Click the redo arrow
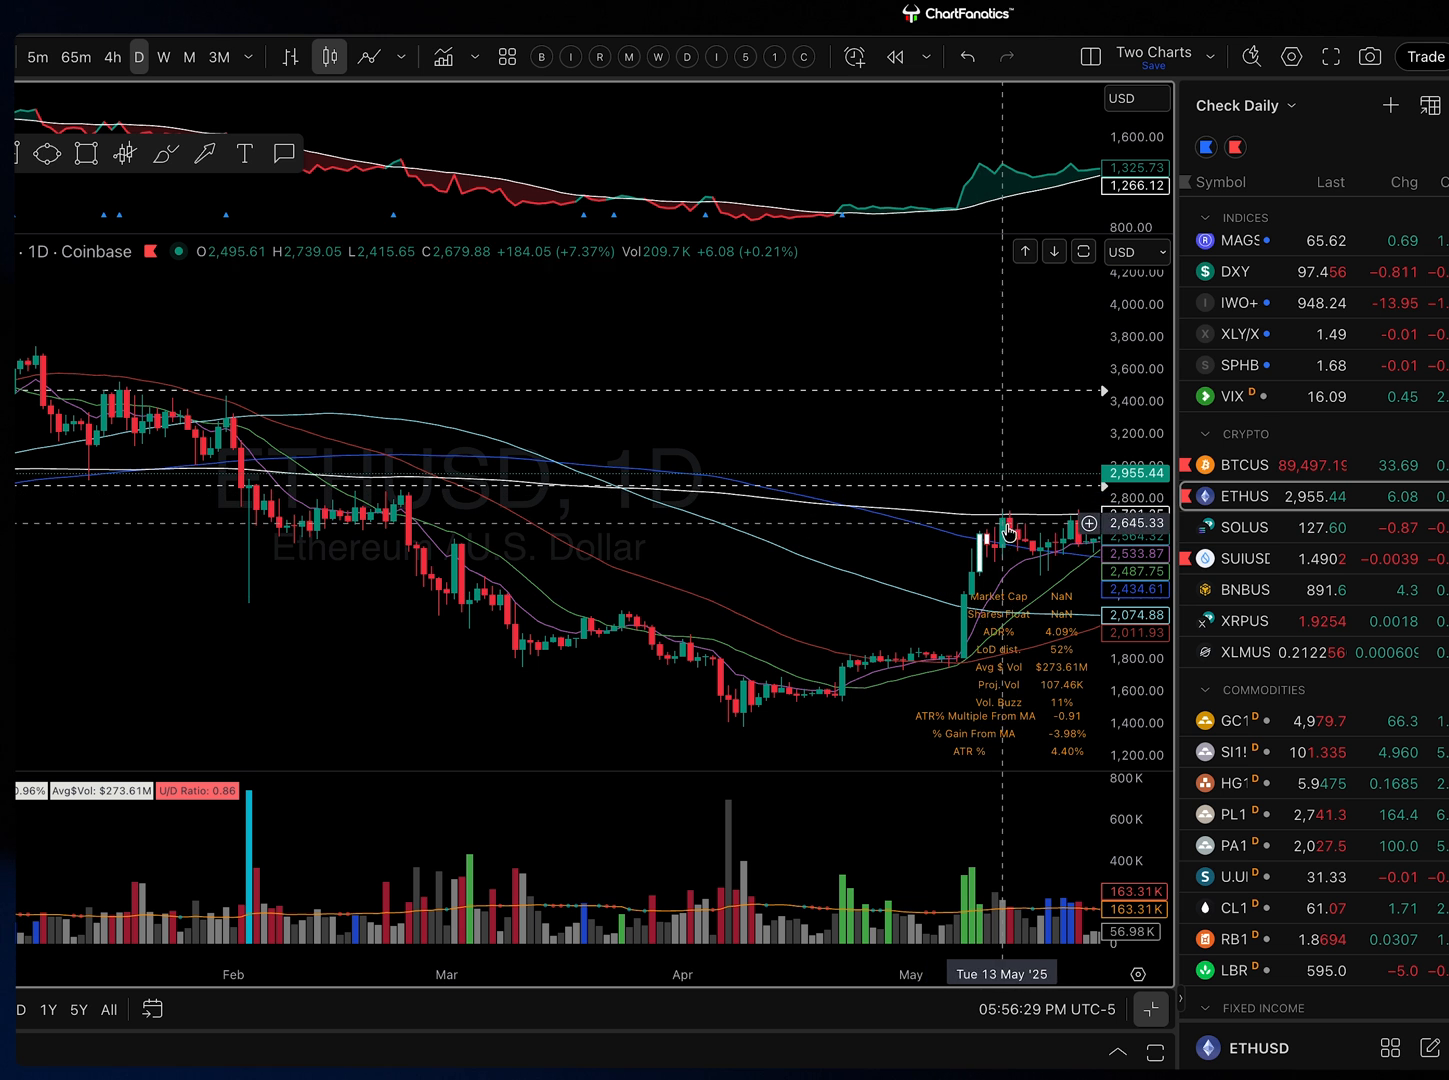Viewport: 1449px width, 1080px height. click(1007, 57)
